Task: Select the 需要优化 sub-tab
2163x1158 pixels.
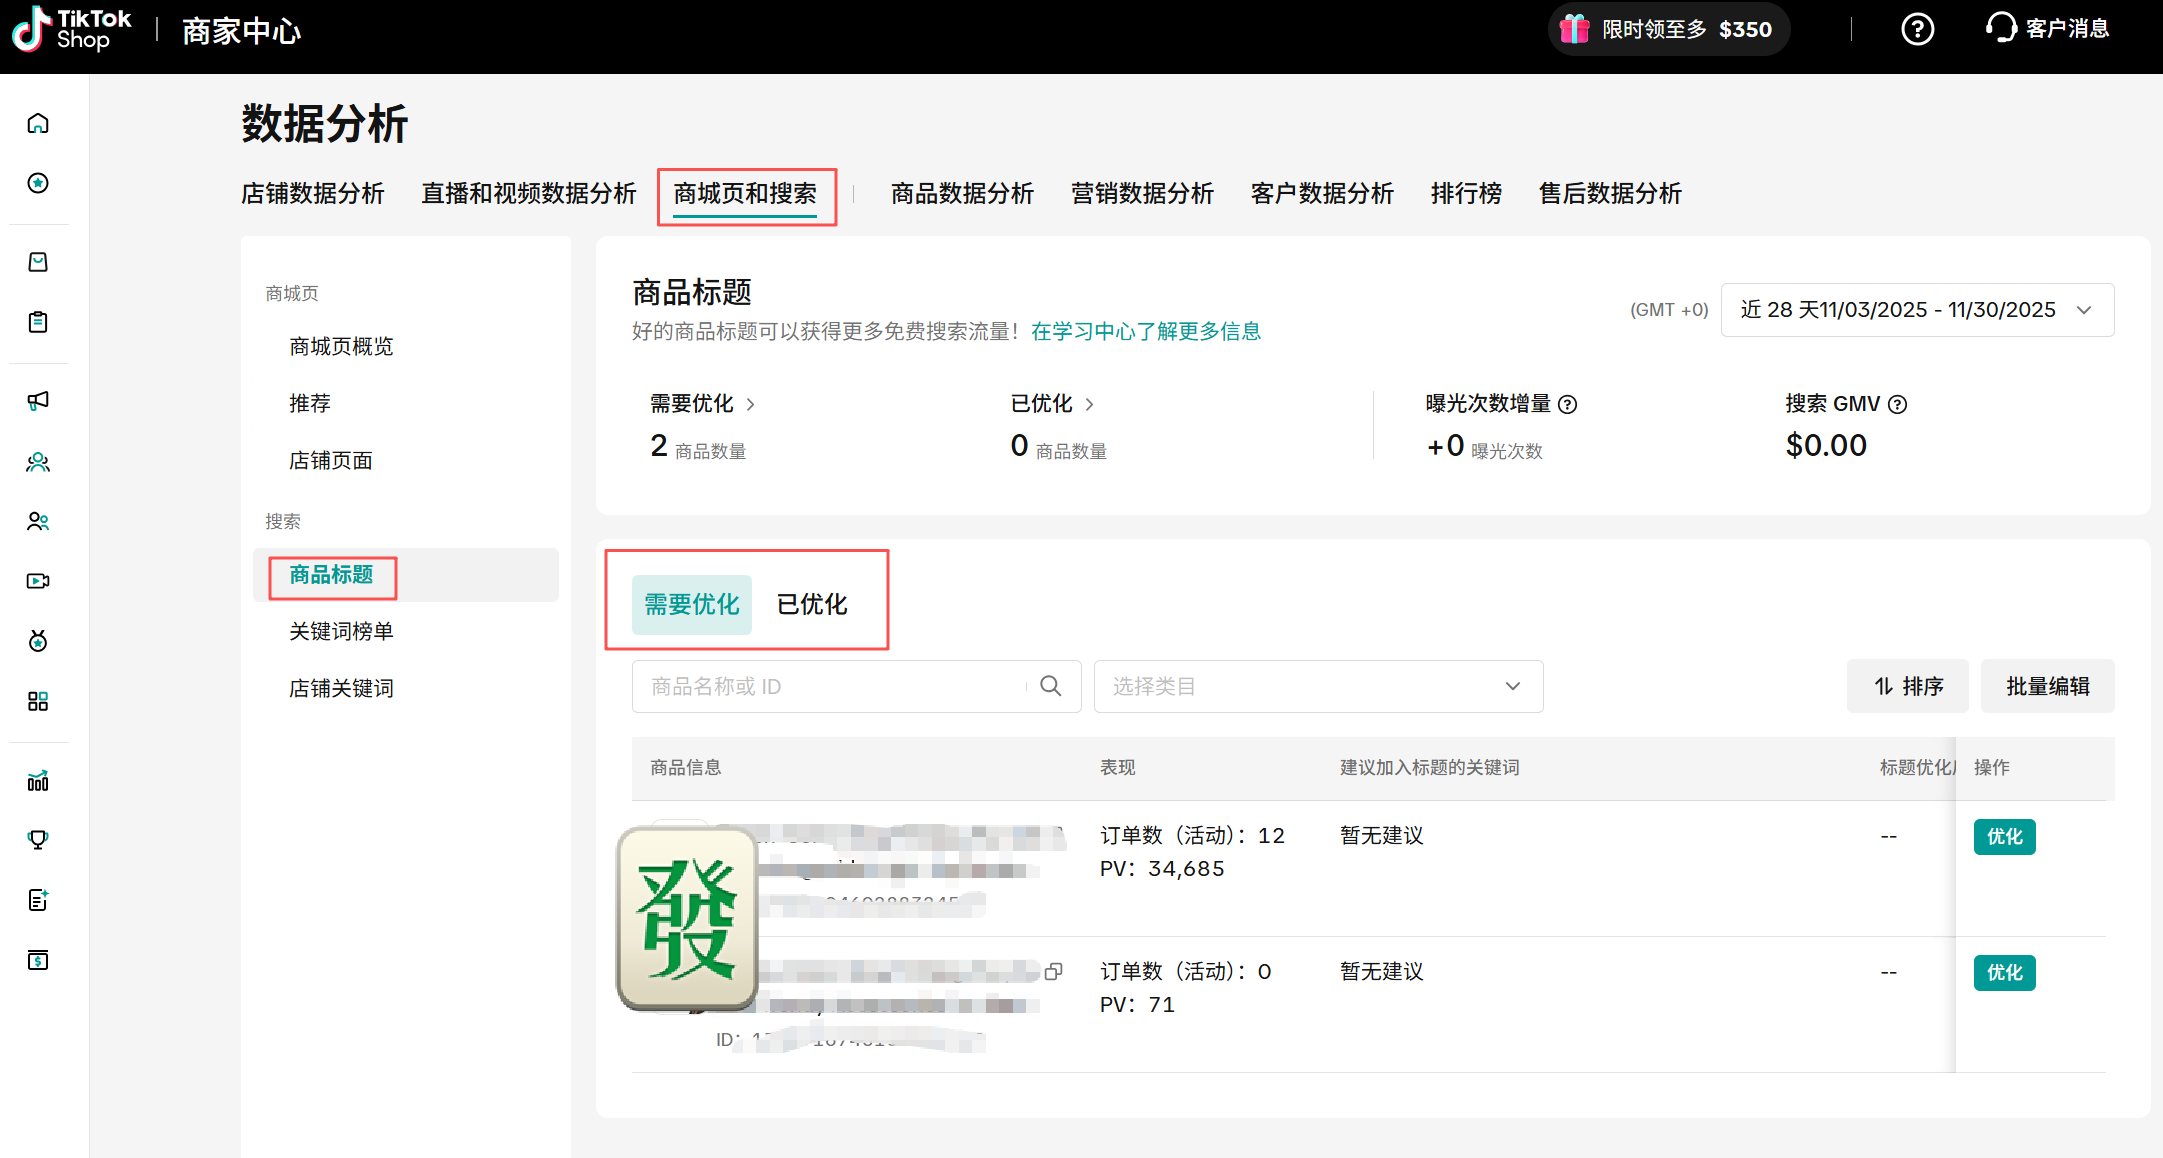Action: [691, 604]
